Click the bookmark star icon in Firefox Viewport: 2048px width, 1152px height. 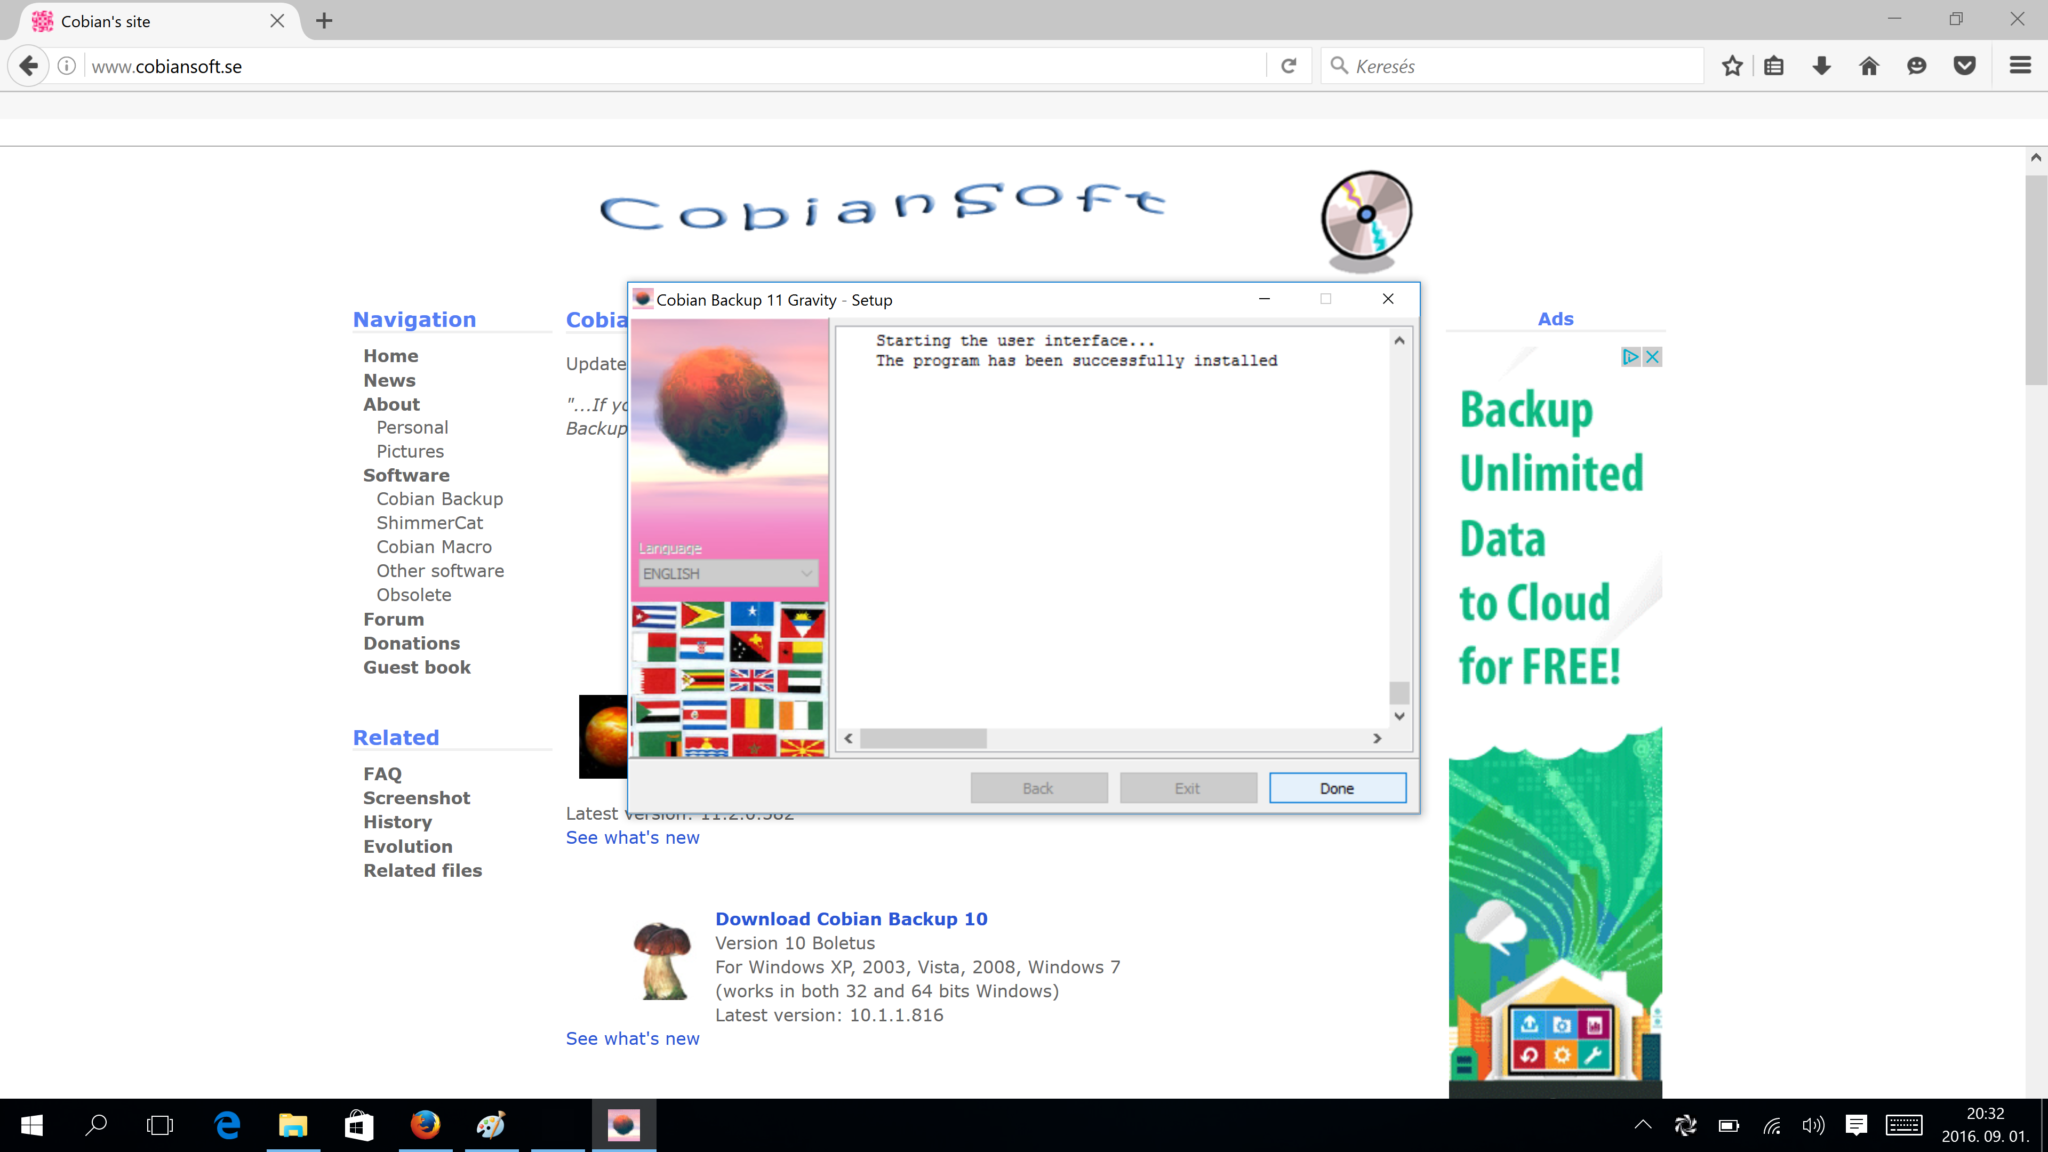coord(1733,65)
